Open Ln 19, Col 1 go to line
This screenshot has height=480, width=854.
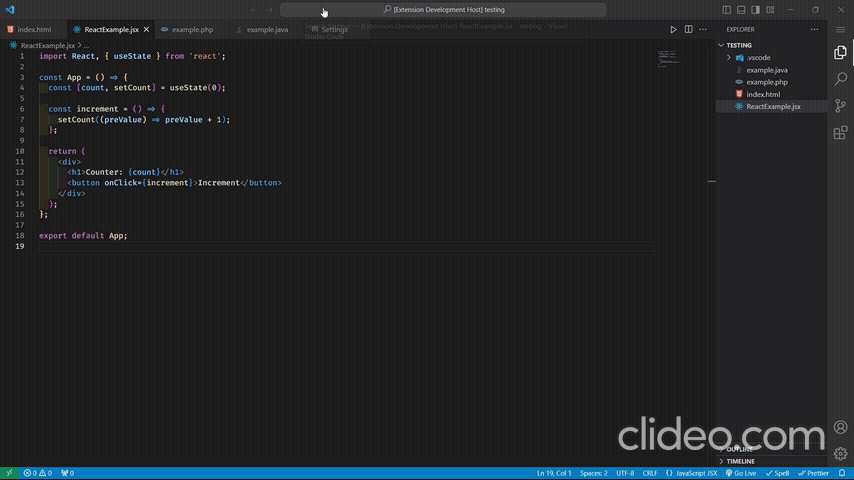click(554, 473)
